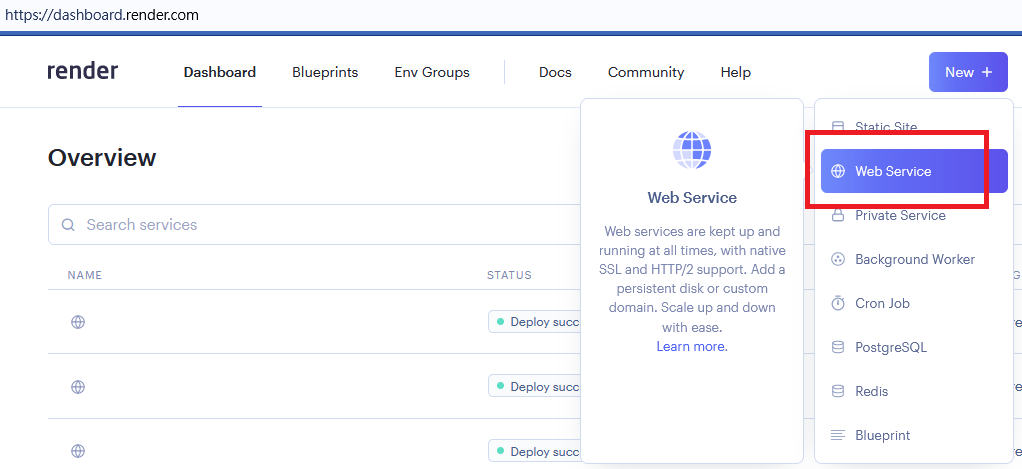Image resolution: width=1022 pixels, height=469 pixels.
Task: Select Redis from the menu
Action: (914, 391)
